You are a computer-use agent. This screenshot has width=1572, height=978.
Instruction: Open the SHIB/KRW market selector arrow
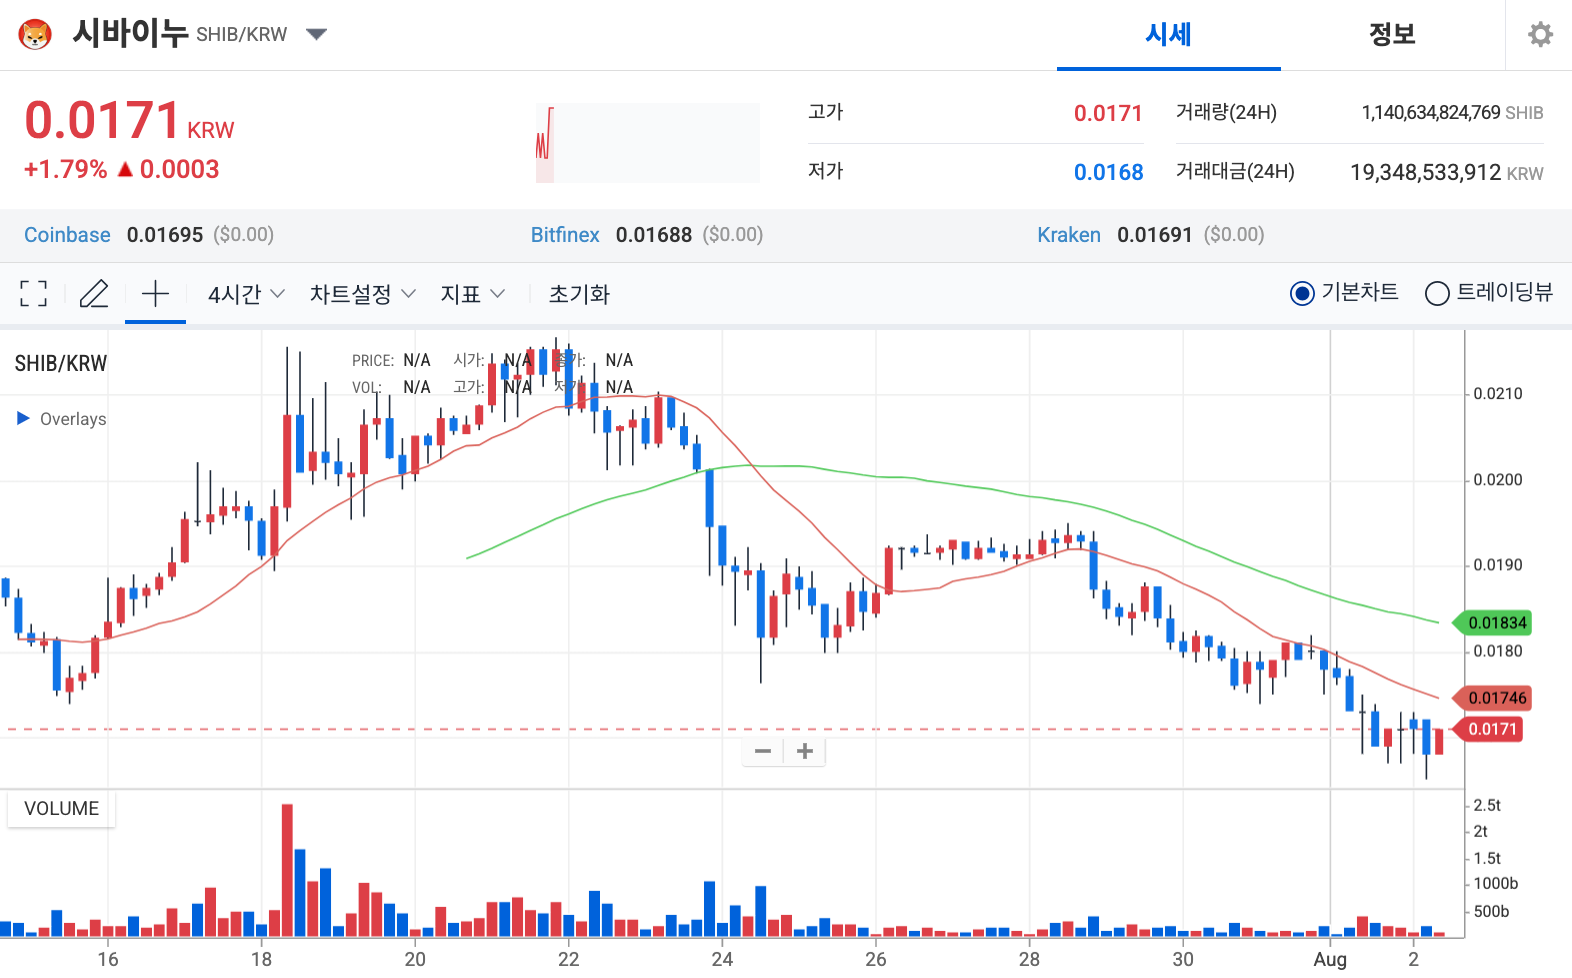click(316, 35)
